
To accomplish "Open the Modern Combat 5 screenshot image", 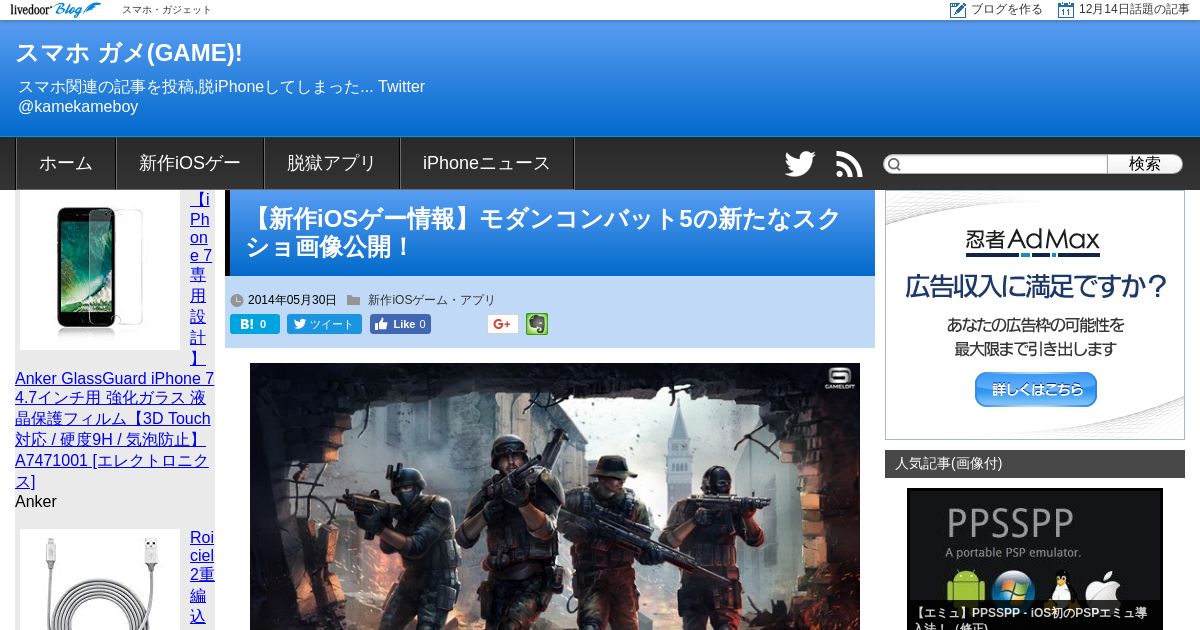I will click(x=555, y=496).
